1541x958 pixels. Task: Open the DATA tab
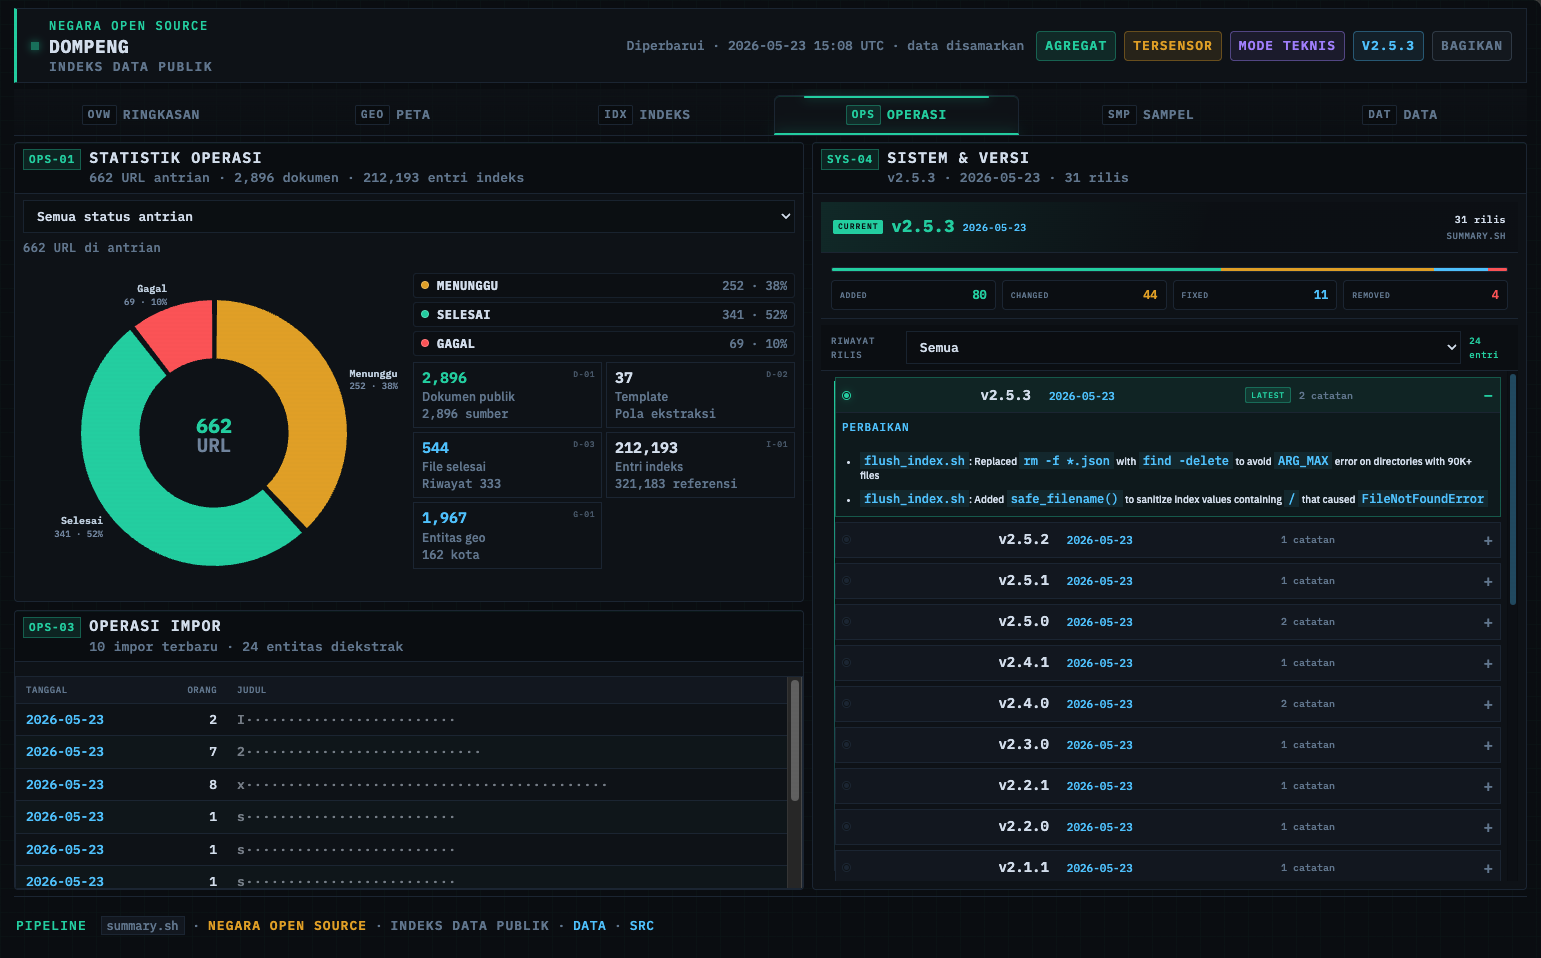click(x=1401, y=115)
